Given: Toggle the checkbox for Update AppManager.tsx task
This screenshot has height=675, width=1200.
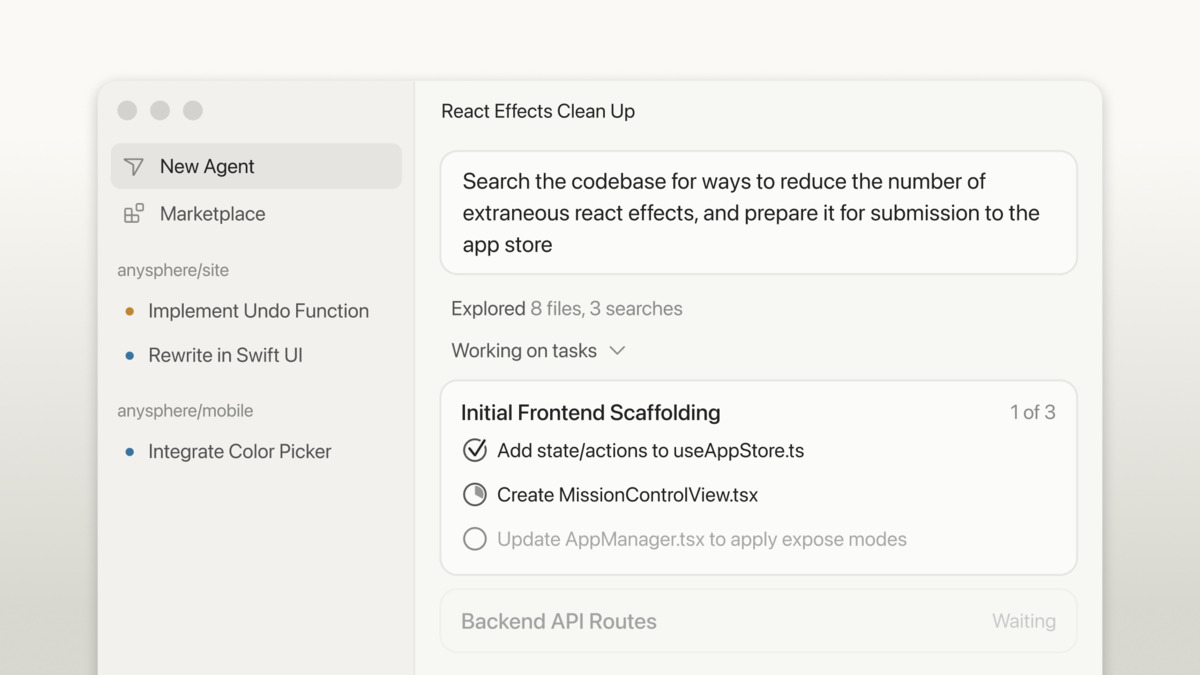Looking at the screenshot, I should pyautogui.click(x=474, y=539).
